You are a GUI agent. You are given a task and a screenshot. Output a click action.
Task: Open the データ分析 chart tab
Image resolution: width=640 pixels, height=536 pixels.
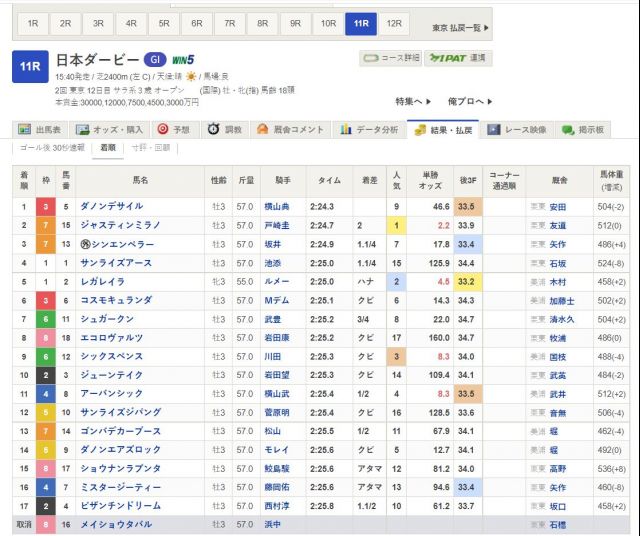(369, 130)
